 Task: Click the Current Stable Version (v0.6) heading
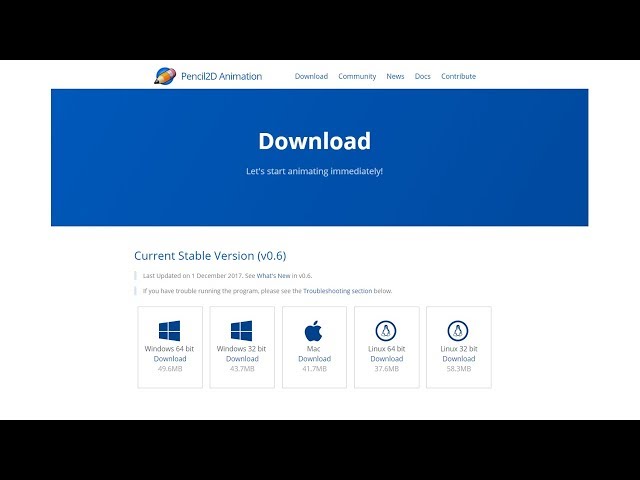[210, 256]
